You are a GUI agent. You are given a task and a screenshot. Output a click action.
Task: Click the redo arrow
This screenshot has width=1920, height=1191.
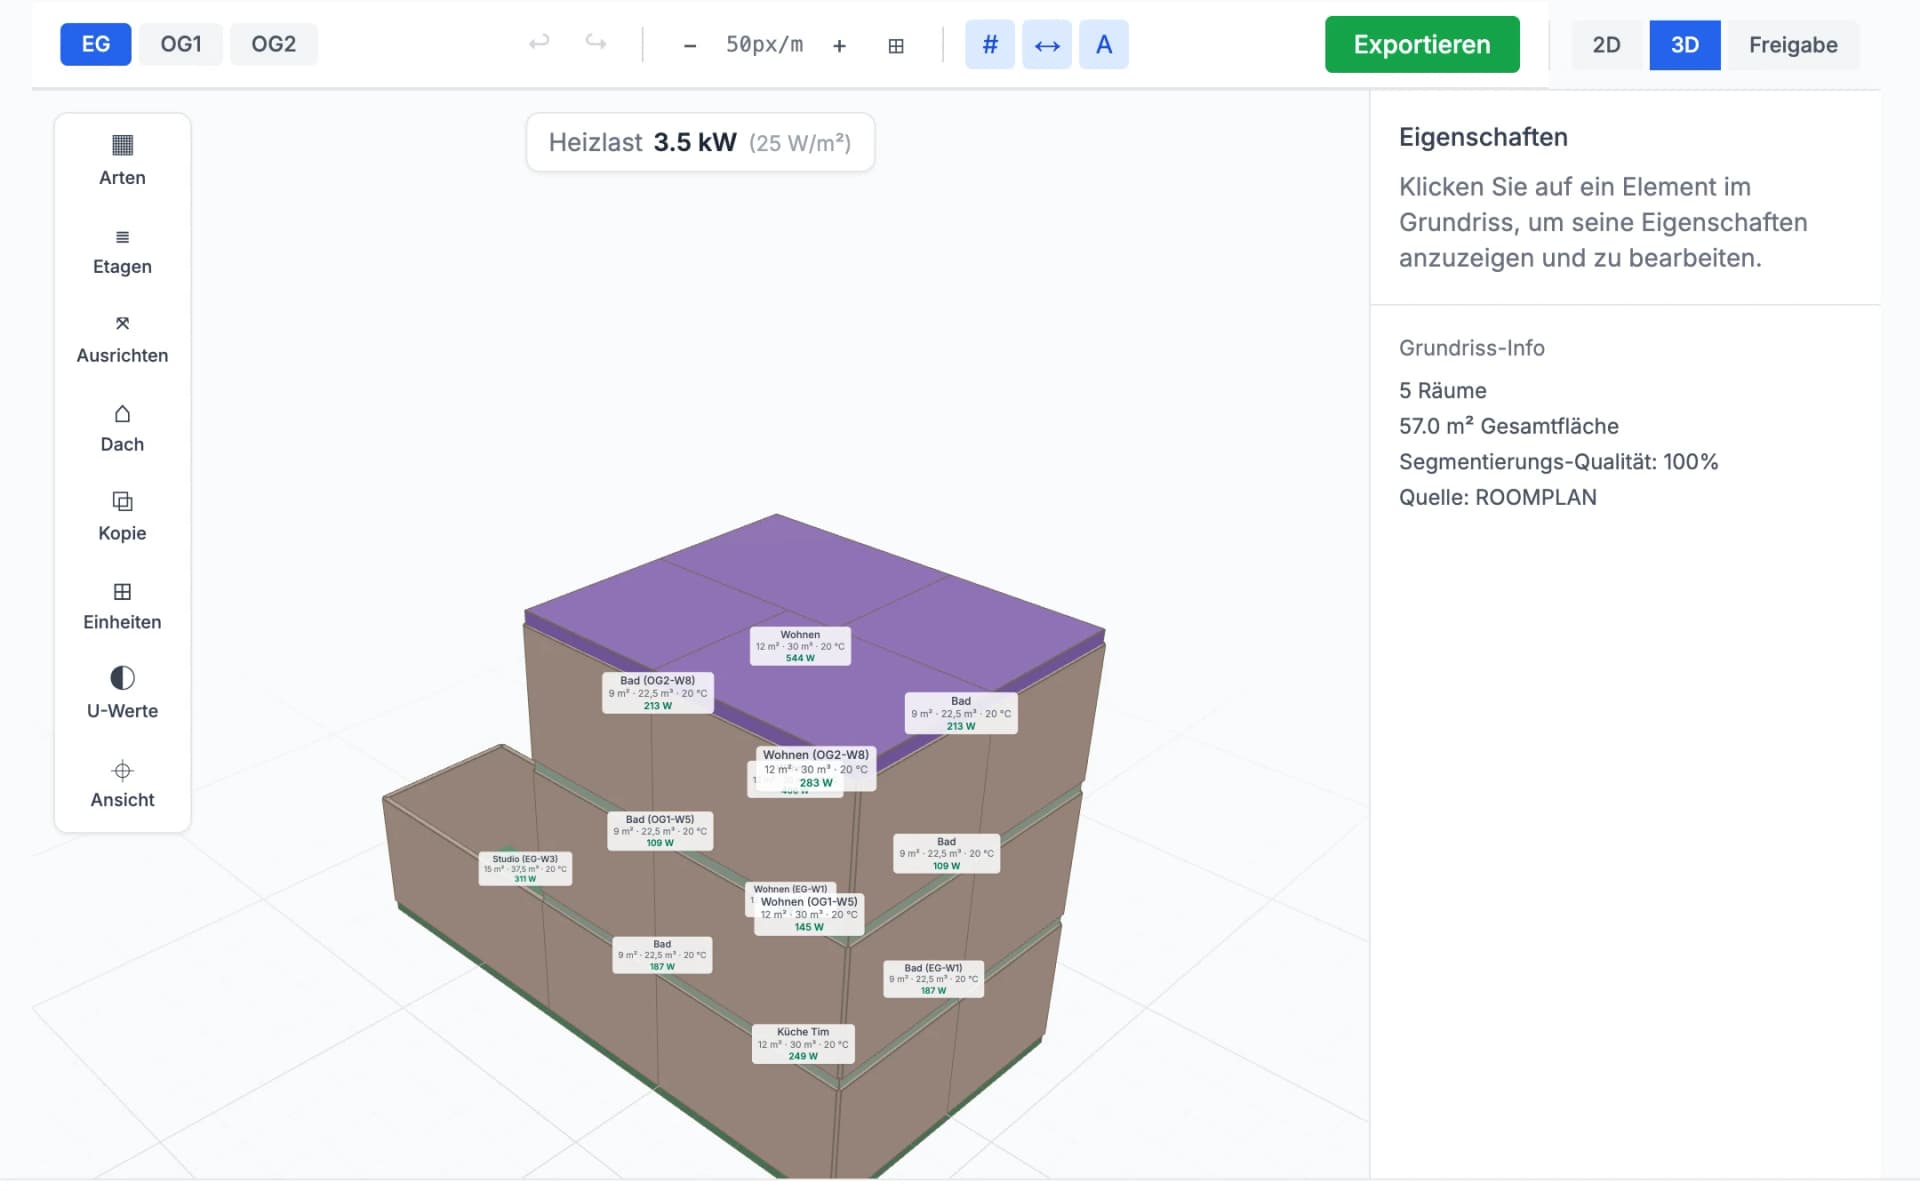(x=596, y=44)
